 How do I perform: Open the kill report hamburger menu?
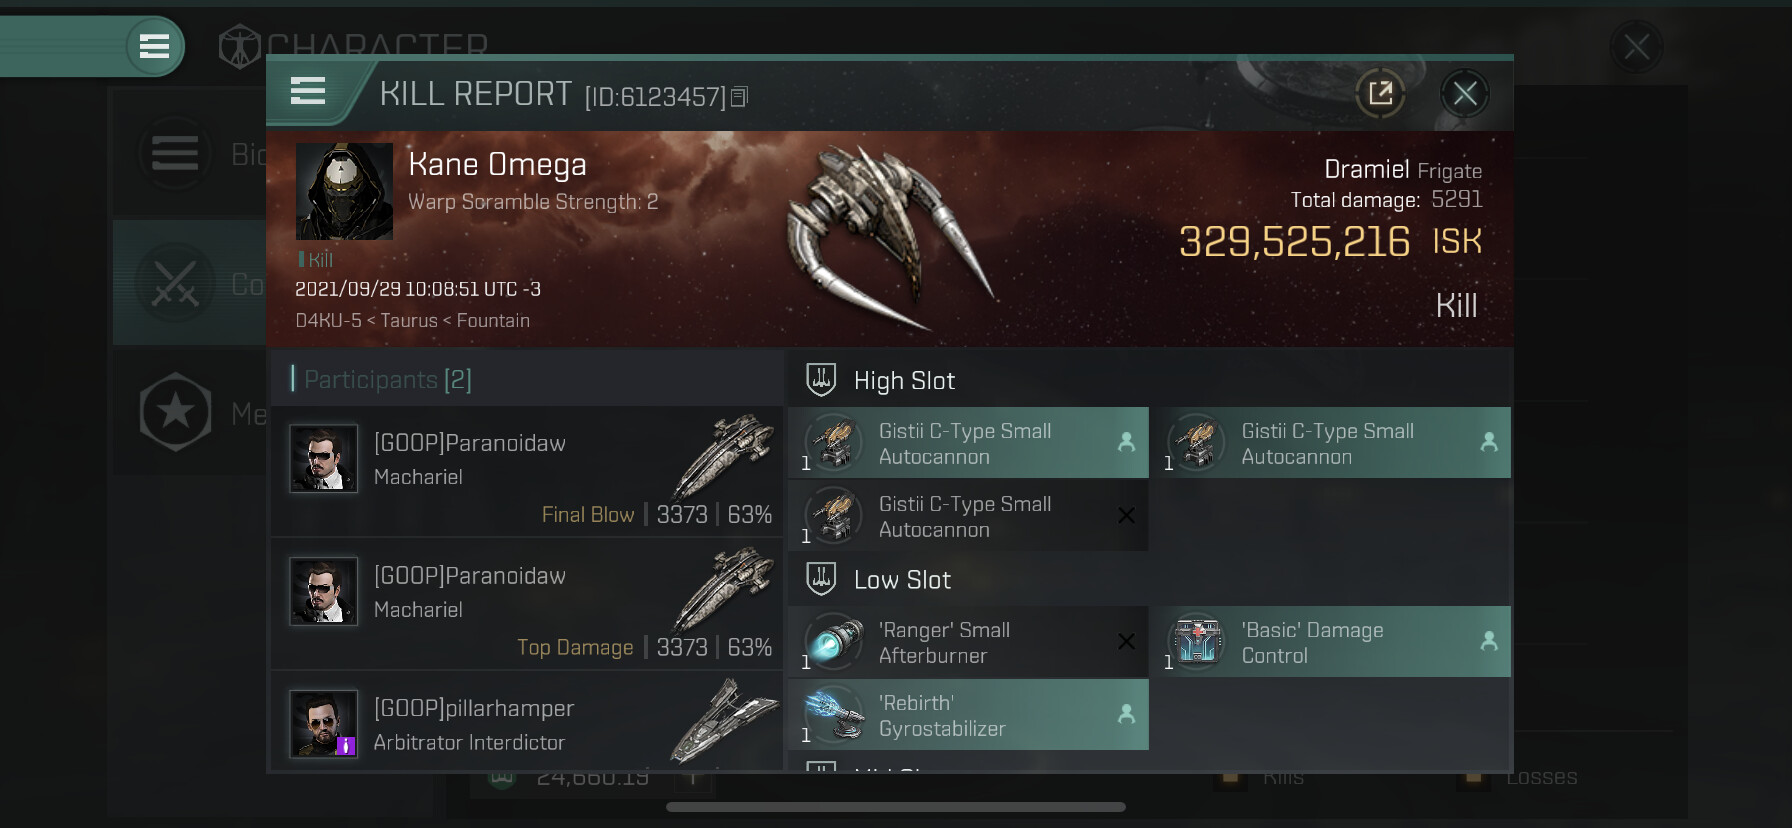308,92
